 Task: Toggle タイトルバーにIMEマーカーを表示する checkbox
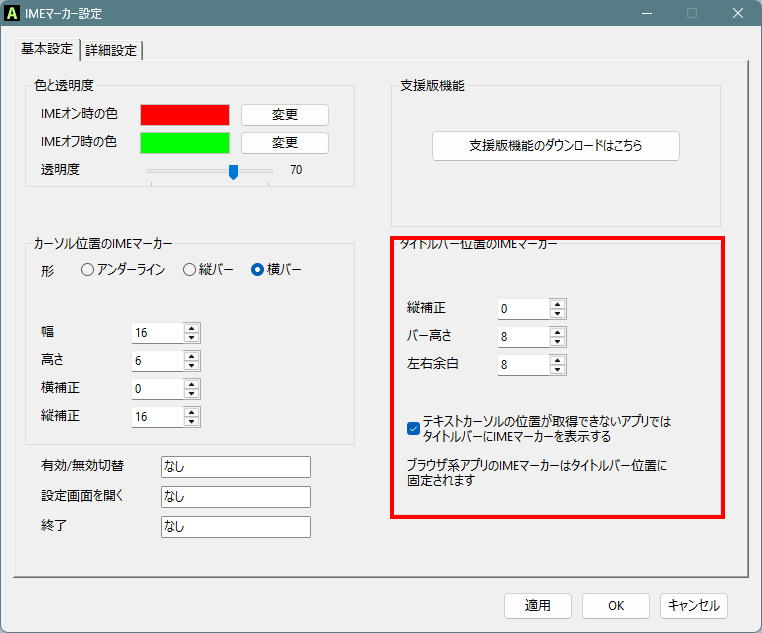click(413, 428)
